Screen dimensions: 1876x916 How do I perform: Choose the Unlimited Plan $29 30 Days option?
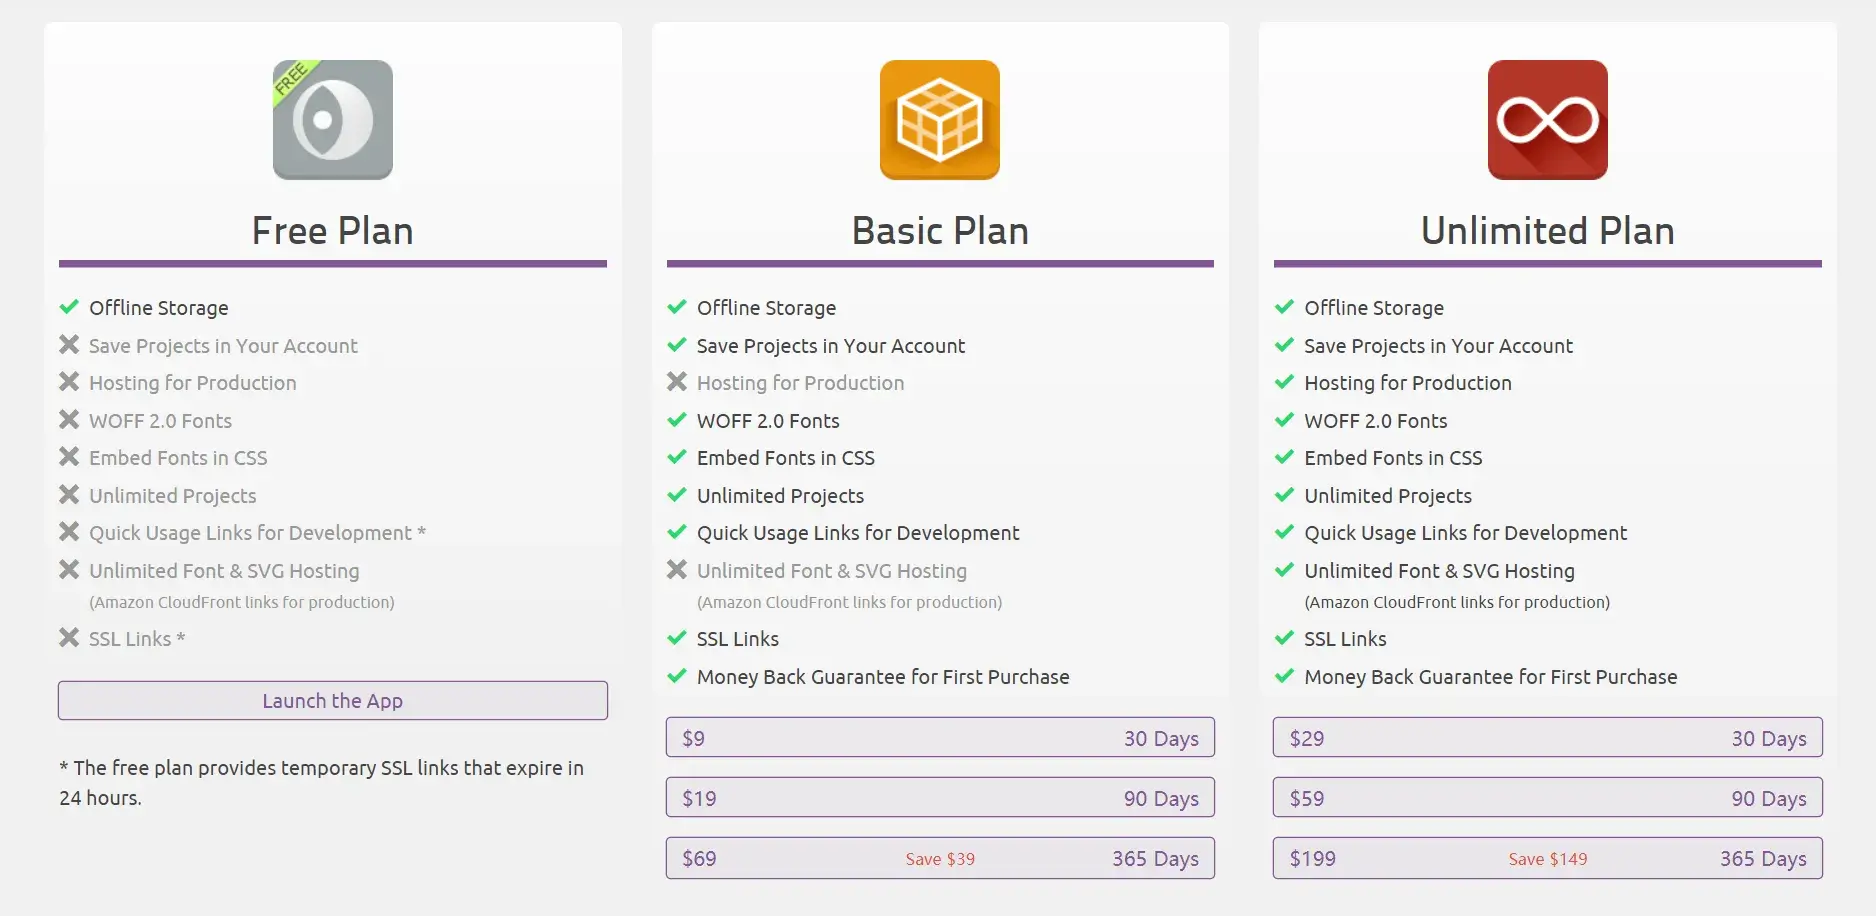click(x=1547, y=738)
